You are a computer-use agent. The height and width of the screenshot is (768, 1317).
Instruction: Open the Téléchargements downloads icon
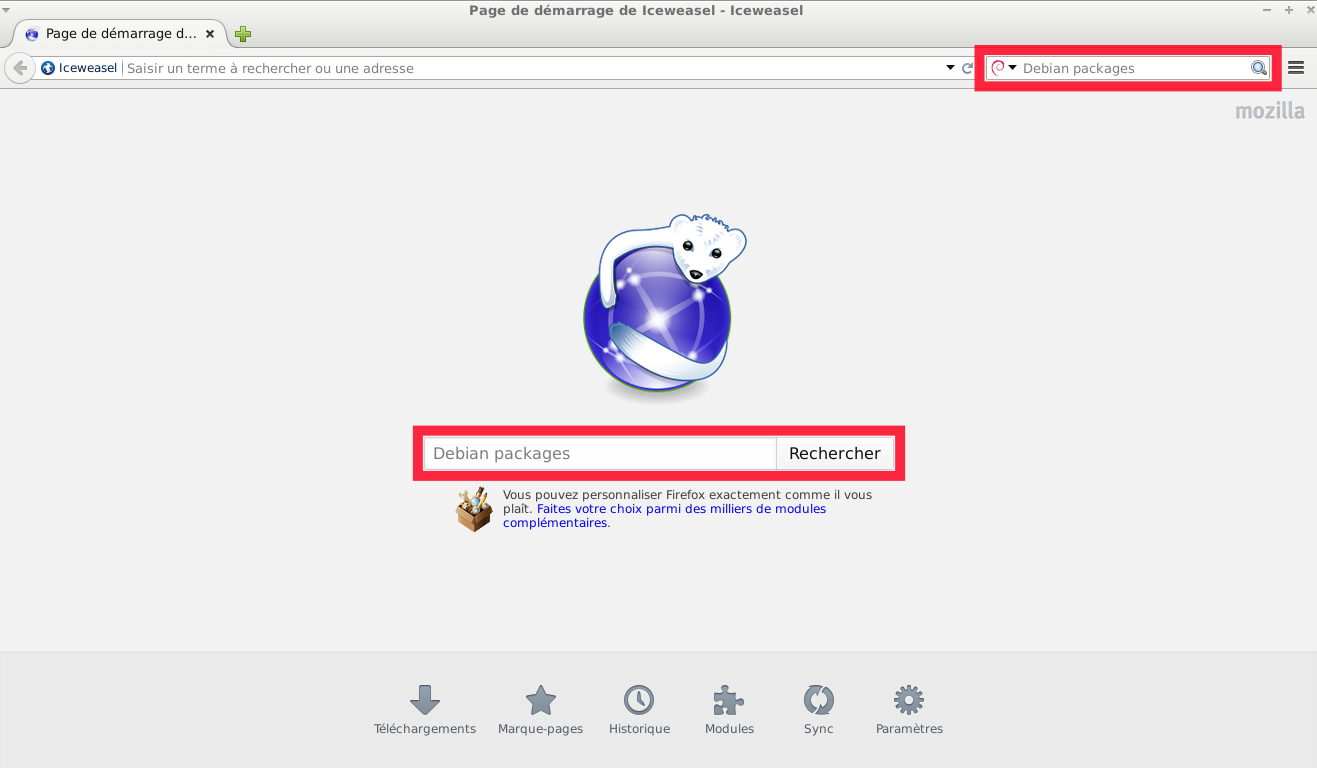pos(425,700)
